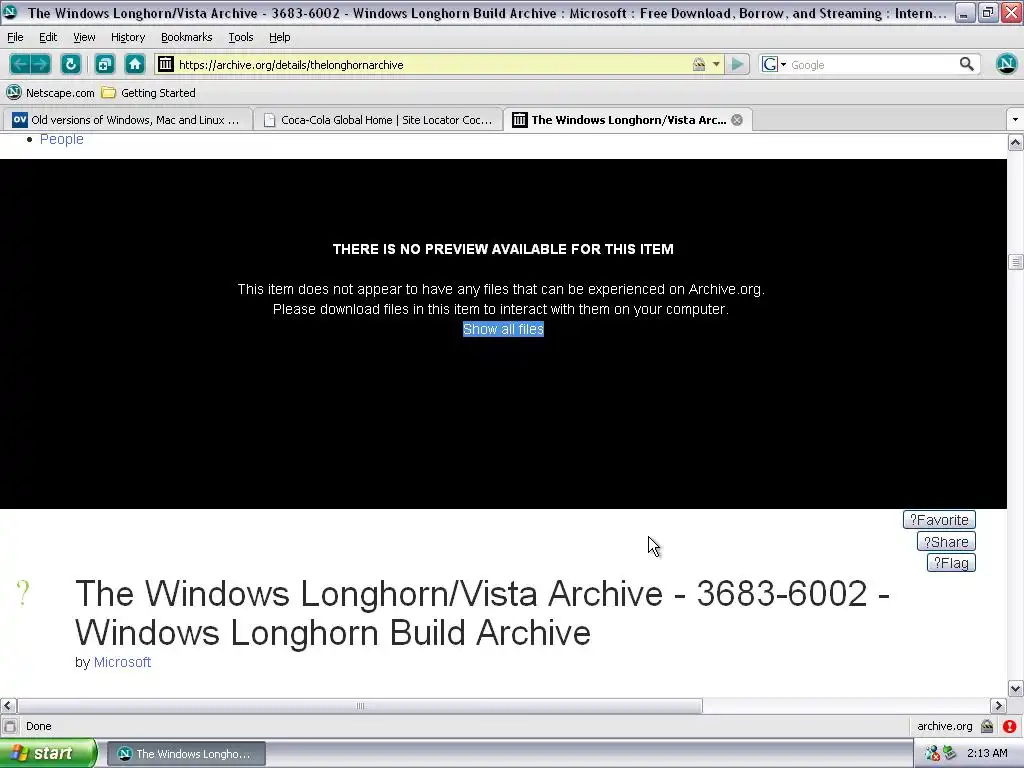Open the Microsoft author link

pos(122,662)
